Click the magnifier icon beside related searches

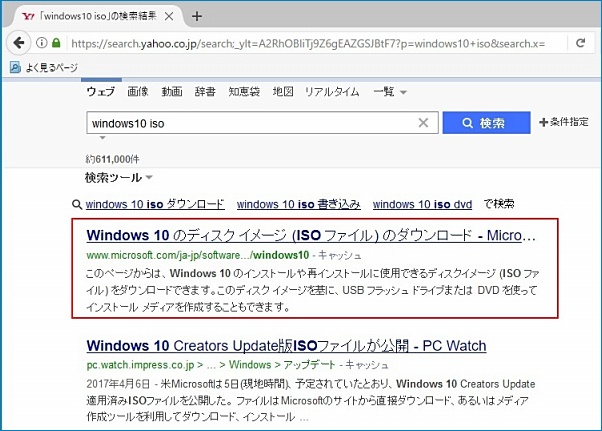[x=77, y=205]
